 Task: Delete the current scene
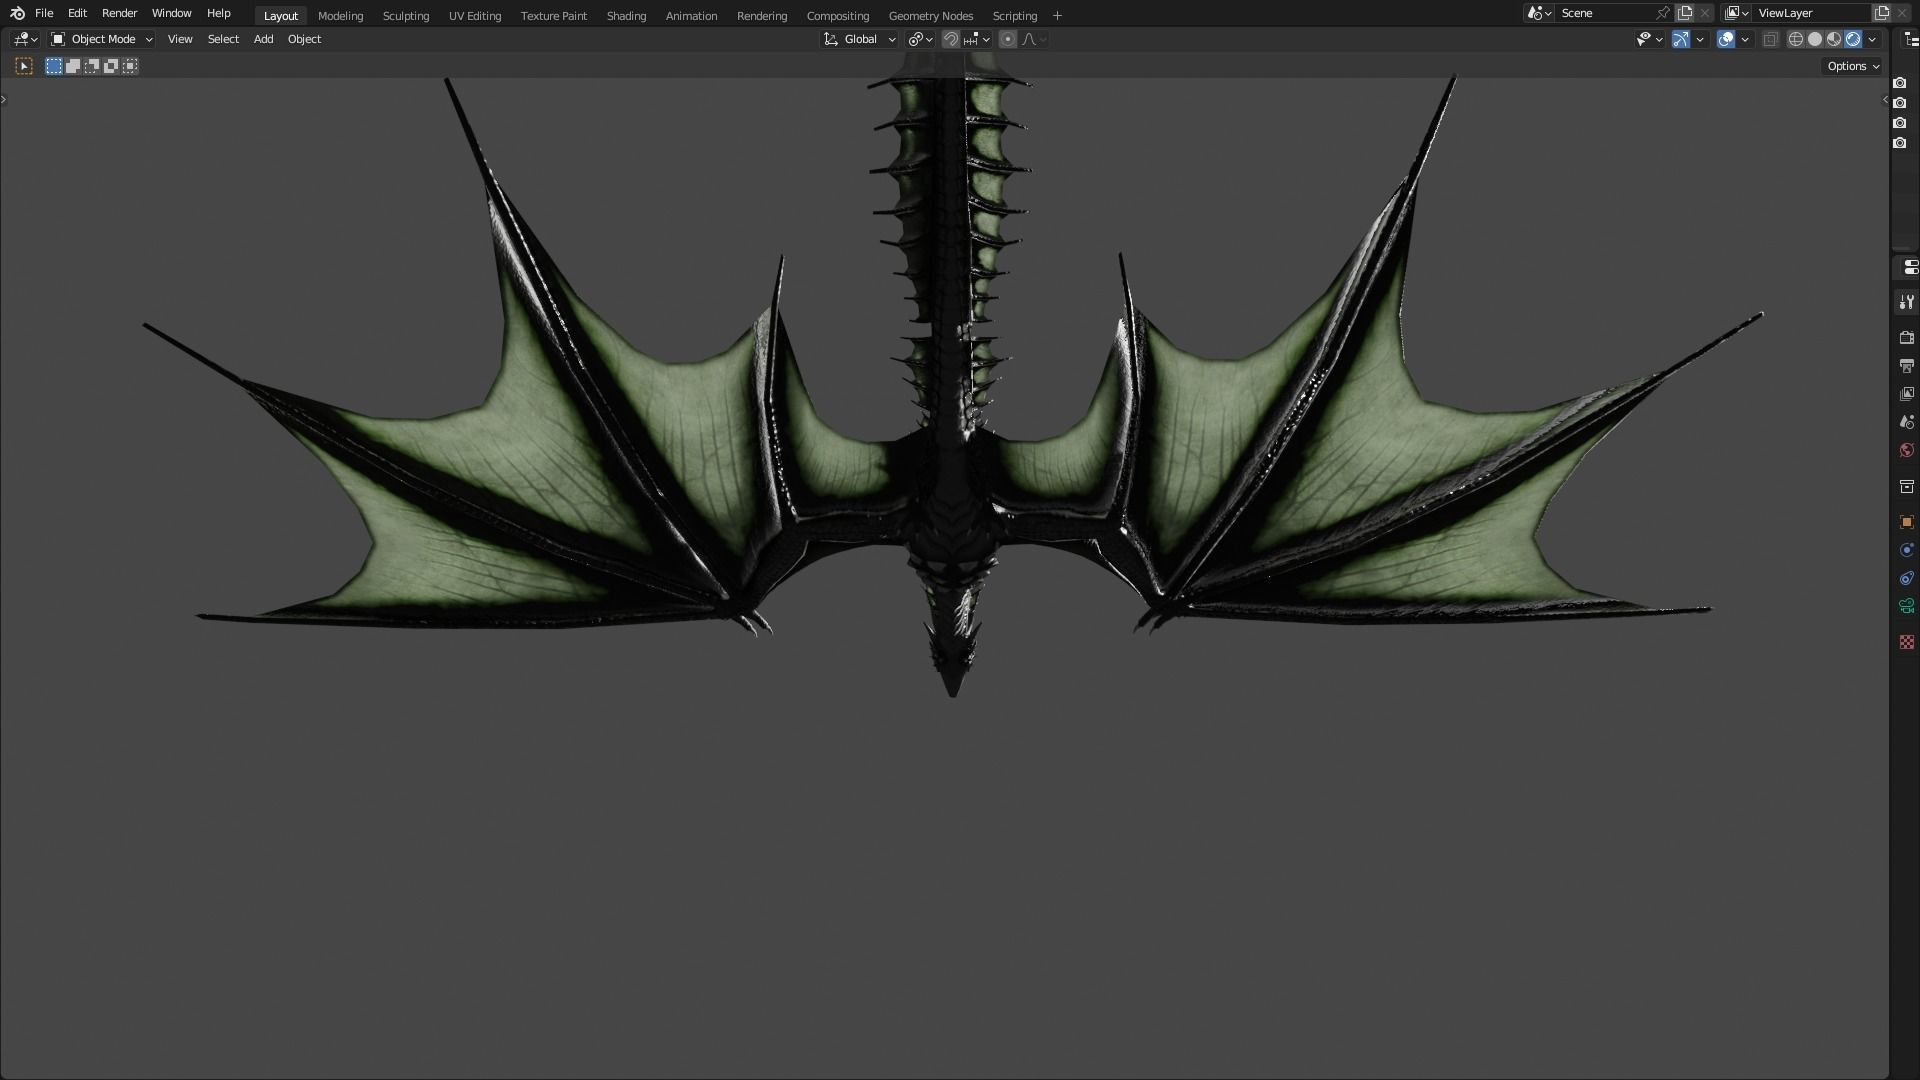tap(1705, 13)
